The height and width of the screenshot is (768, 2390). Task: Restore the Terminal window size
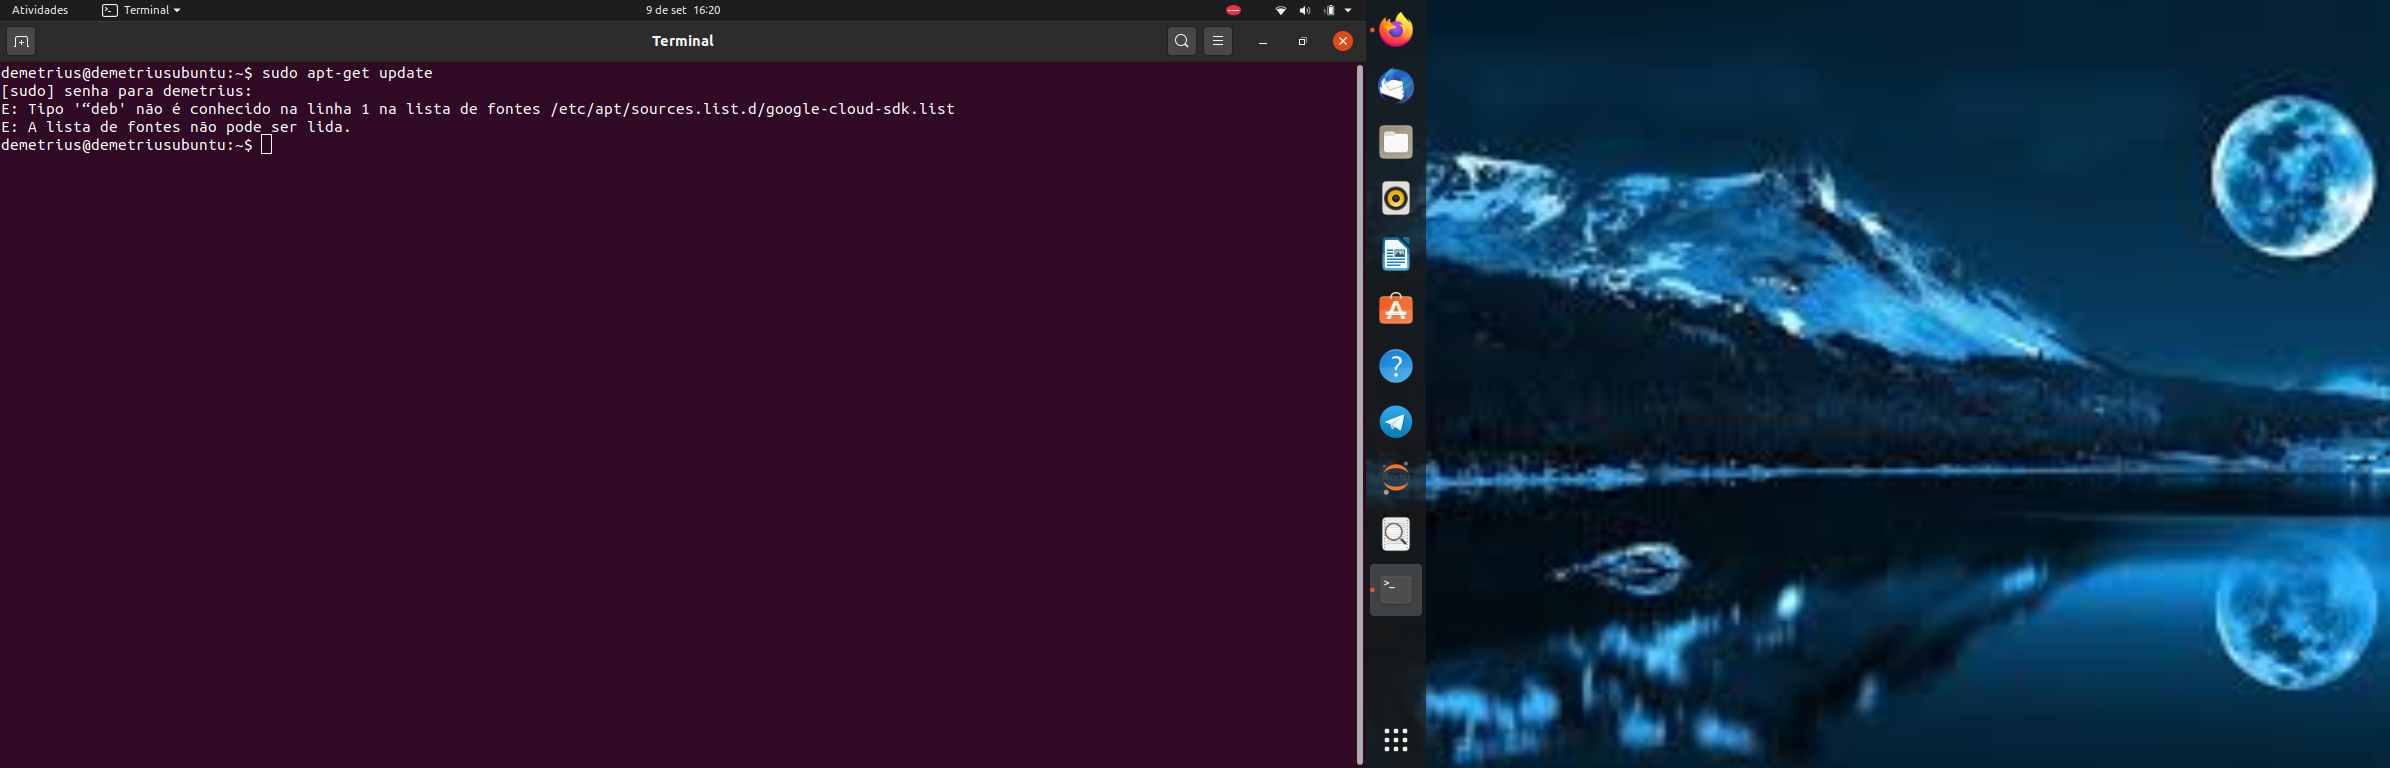tap(1303, 42)
